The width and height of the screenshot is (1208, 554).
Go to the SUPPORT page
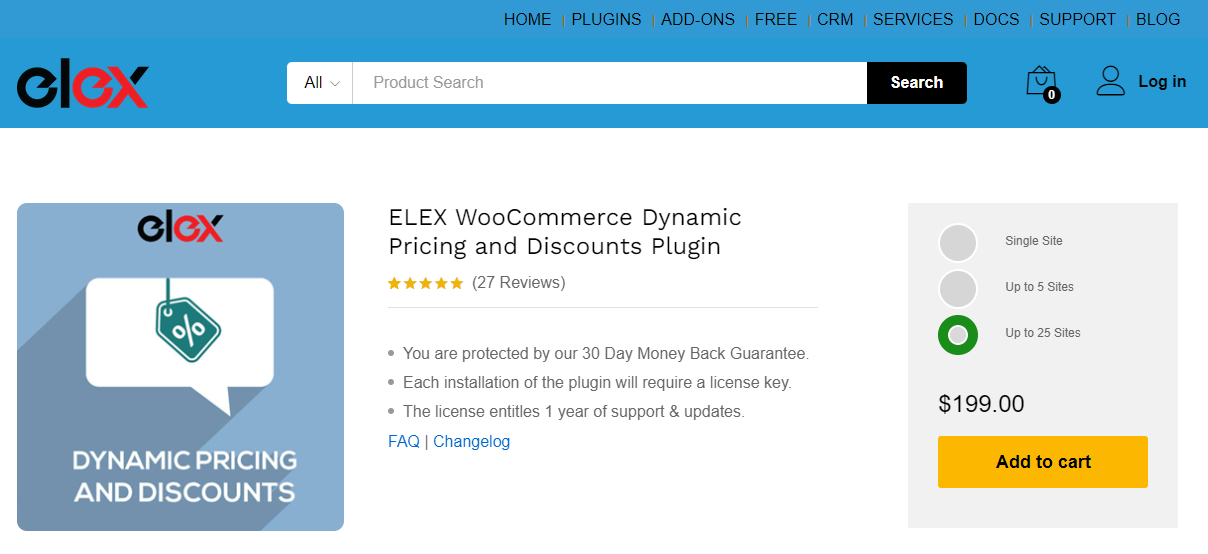[x=1077, y=20]
